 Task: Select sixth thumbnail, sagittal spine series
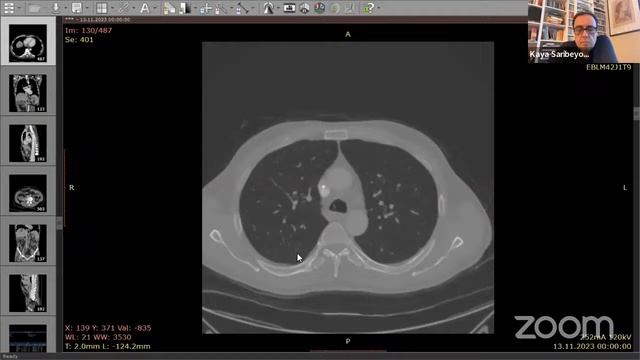[x=28, y=293]
